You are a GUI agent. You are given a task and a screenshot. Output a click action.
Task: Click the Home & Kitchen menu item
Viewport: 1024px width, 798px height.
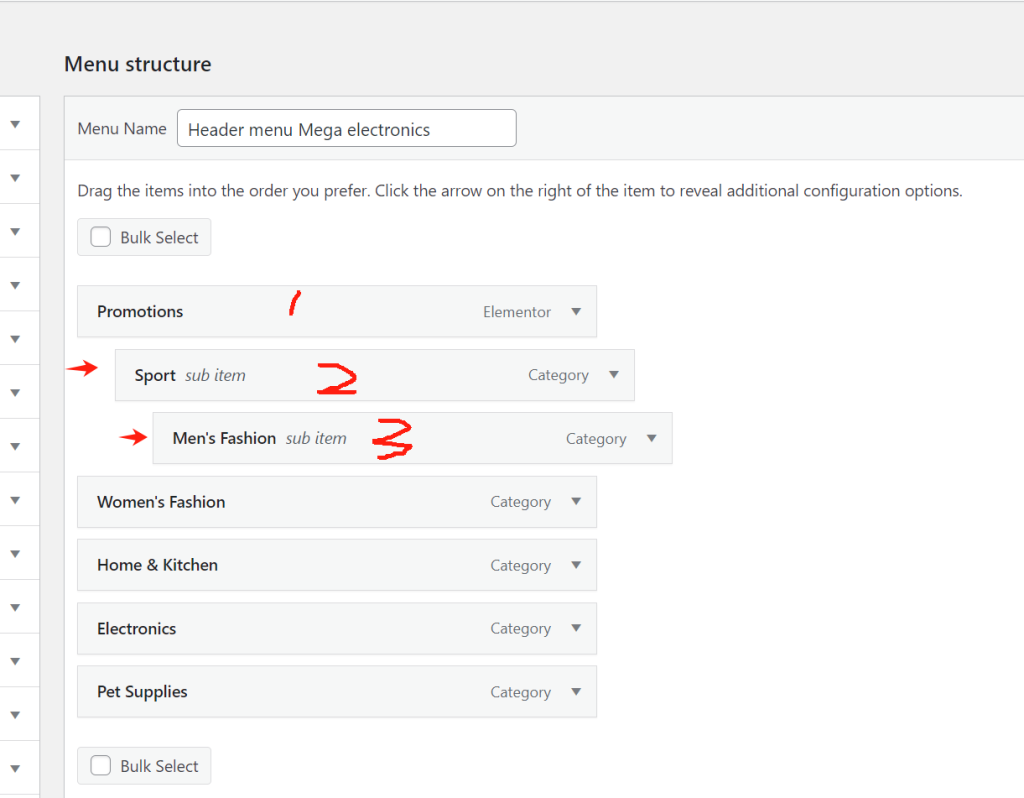(x=157, y=565)
